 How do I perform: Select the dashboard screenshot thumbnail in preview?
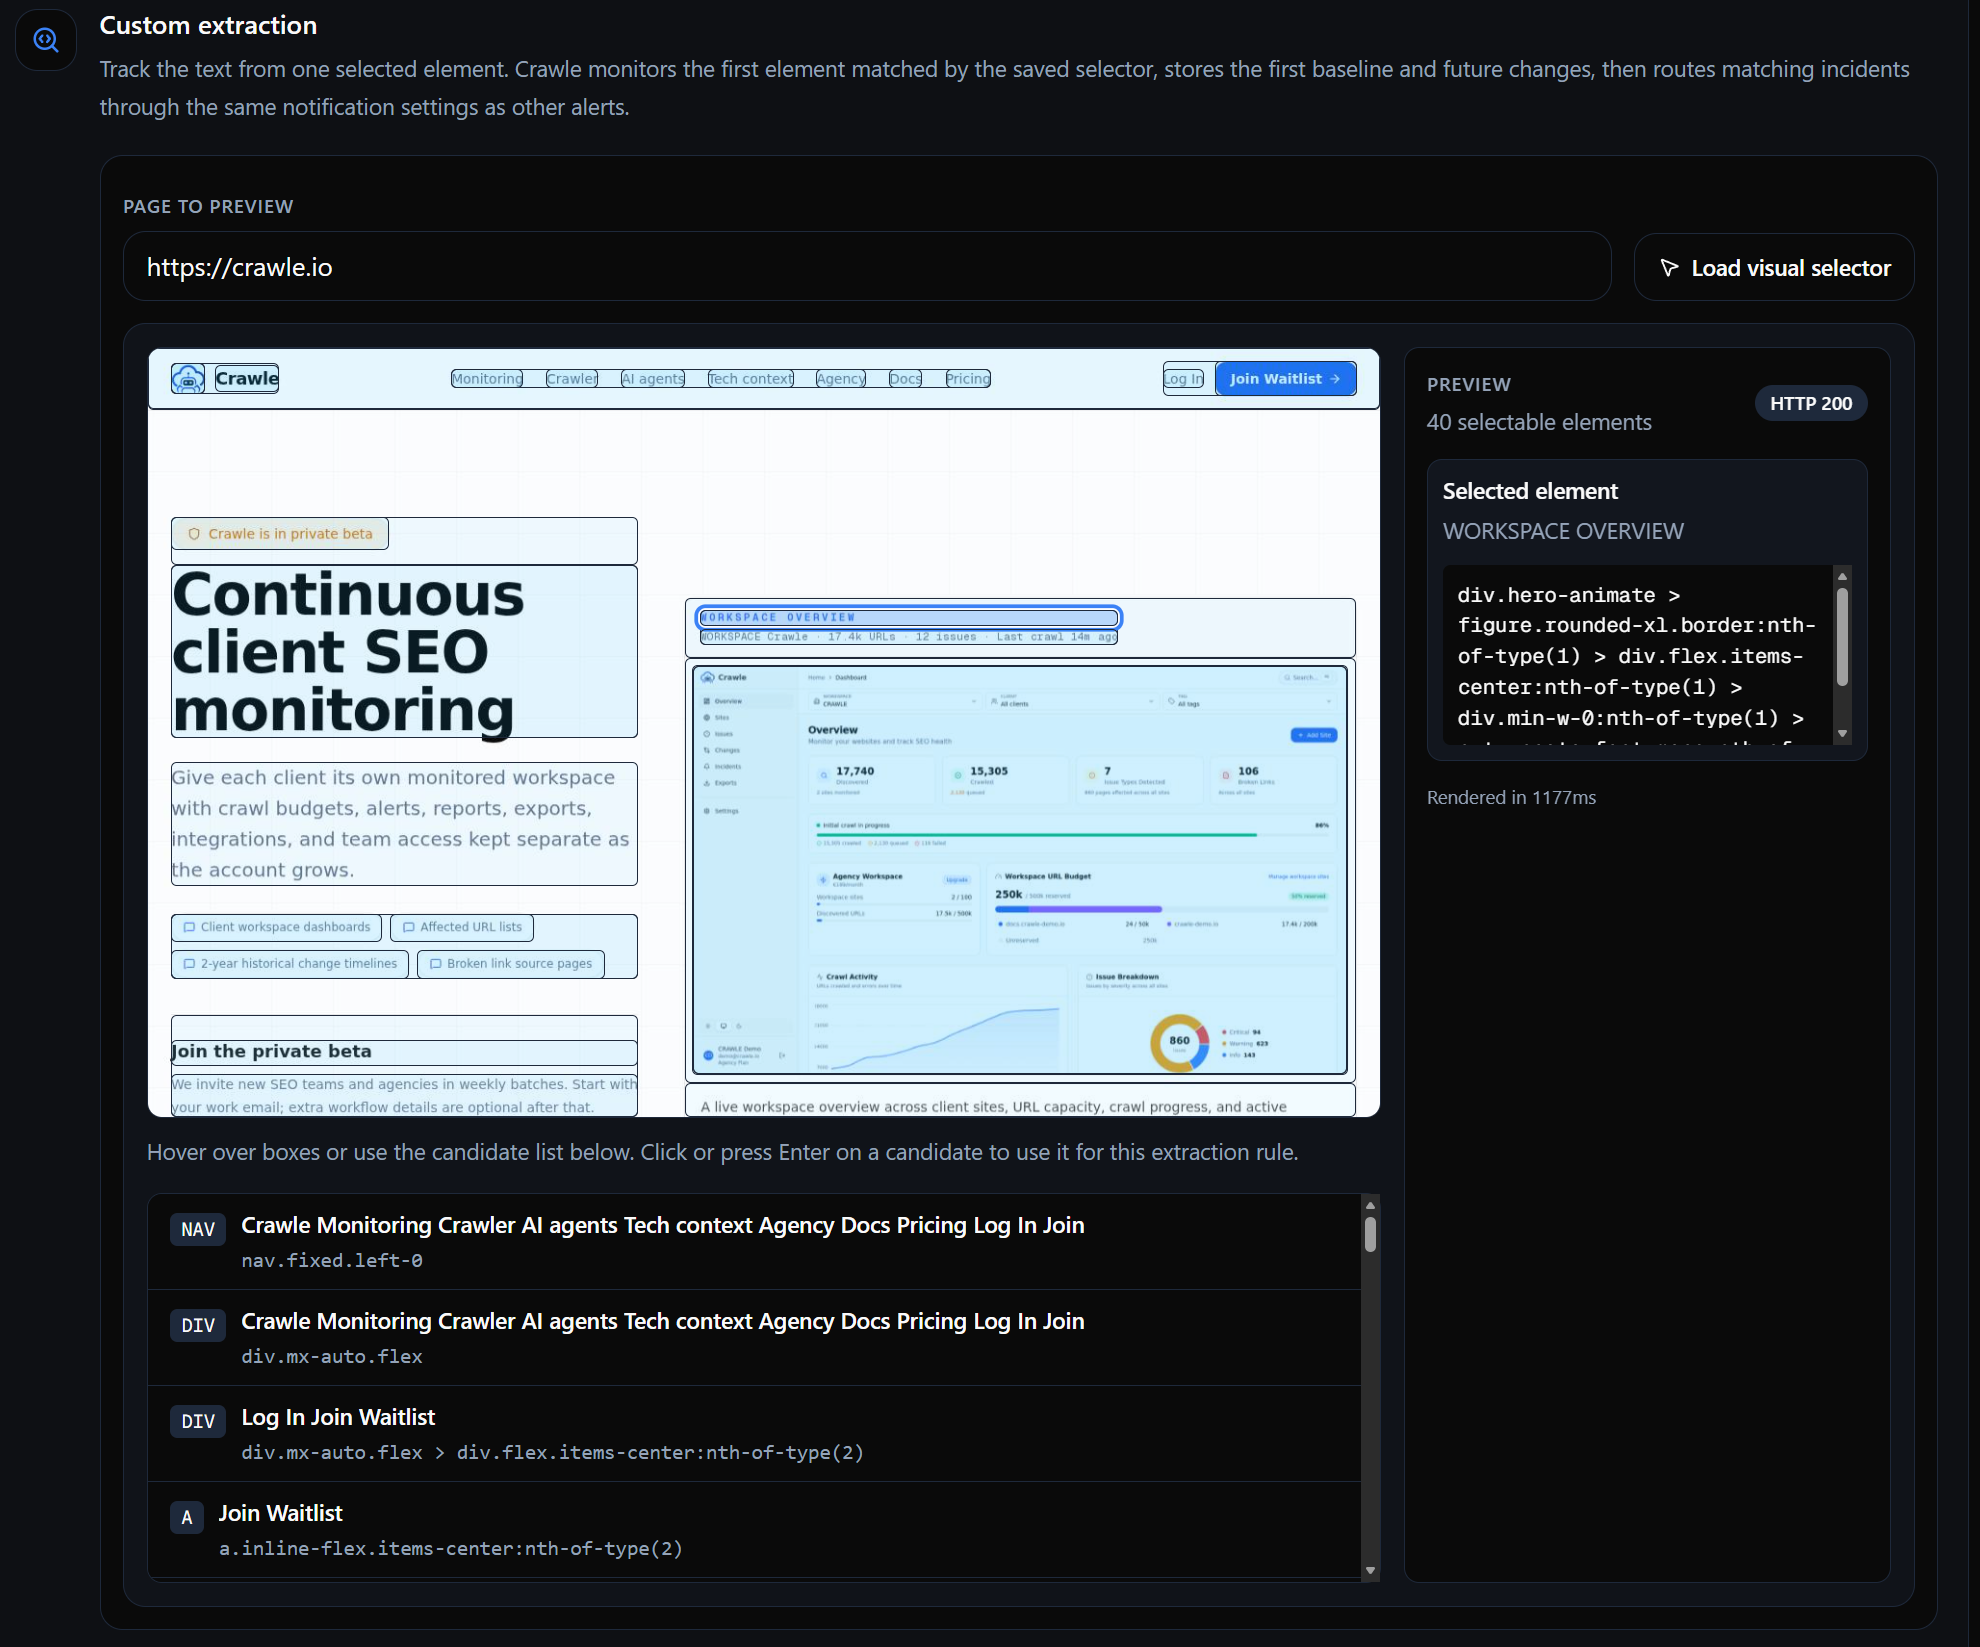pyautogui.click(x=1020, y=870)
